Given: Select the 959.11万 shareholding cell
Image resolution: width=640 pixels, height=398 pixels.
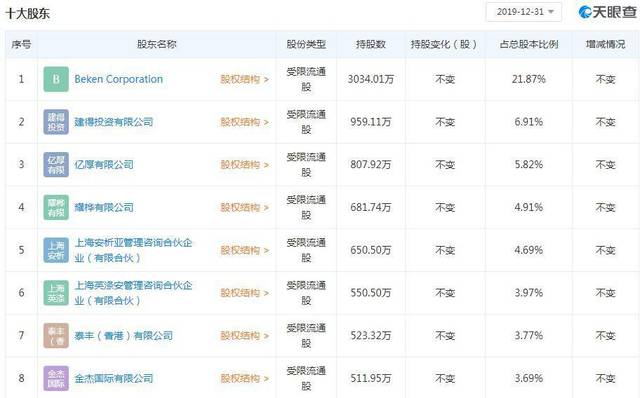Looking at the screenshot, I should point(371,122).
